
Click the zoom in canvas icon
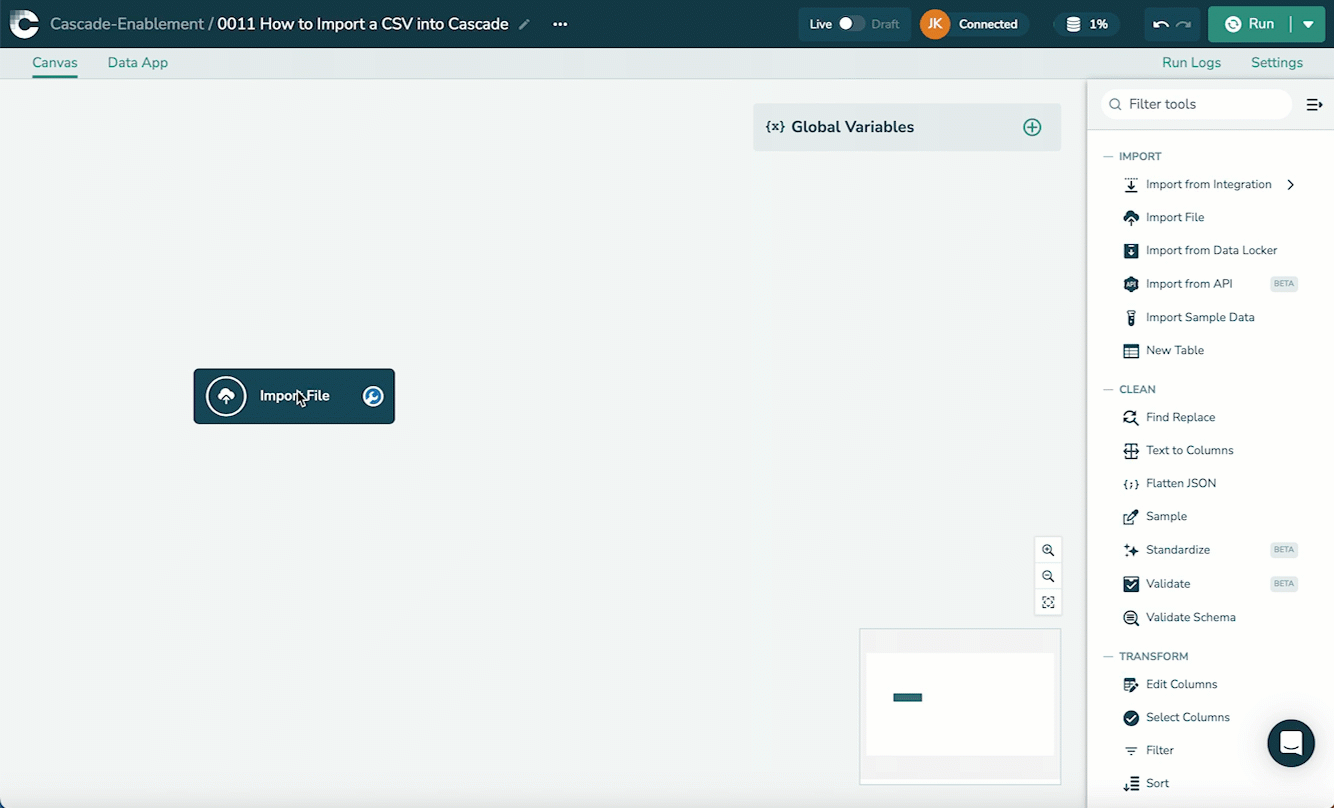(1048, 550)
